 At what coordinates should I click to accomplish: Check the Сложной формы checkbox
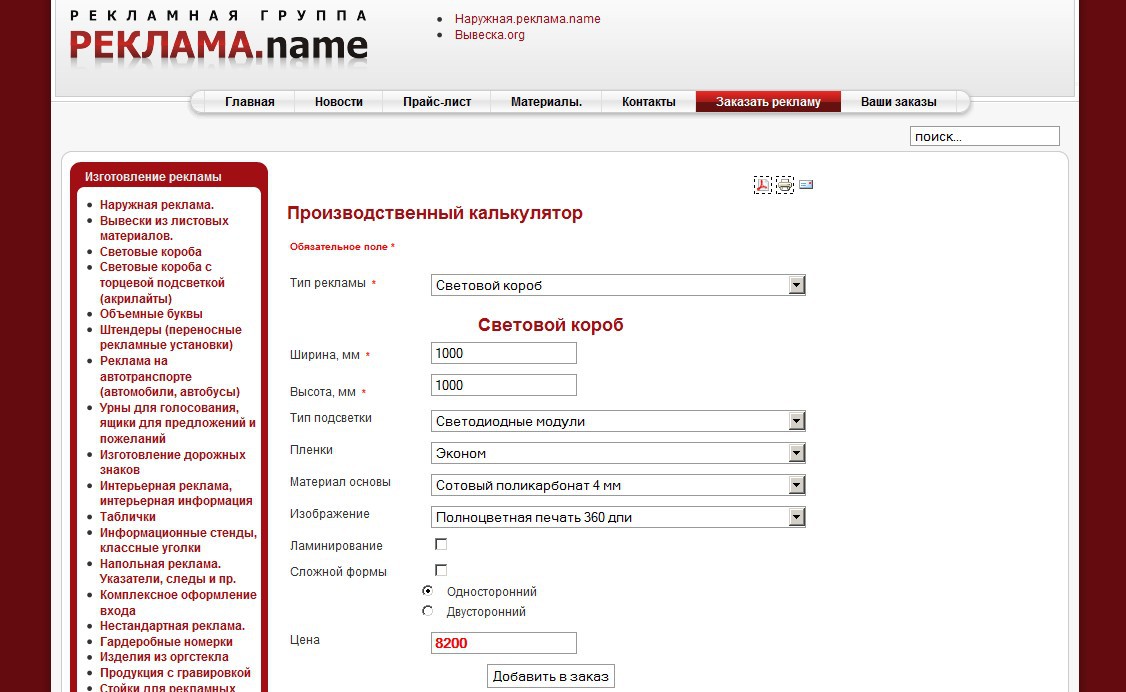(x=441, y=570)
